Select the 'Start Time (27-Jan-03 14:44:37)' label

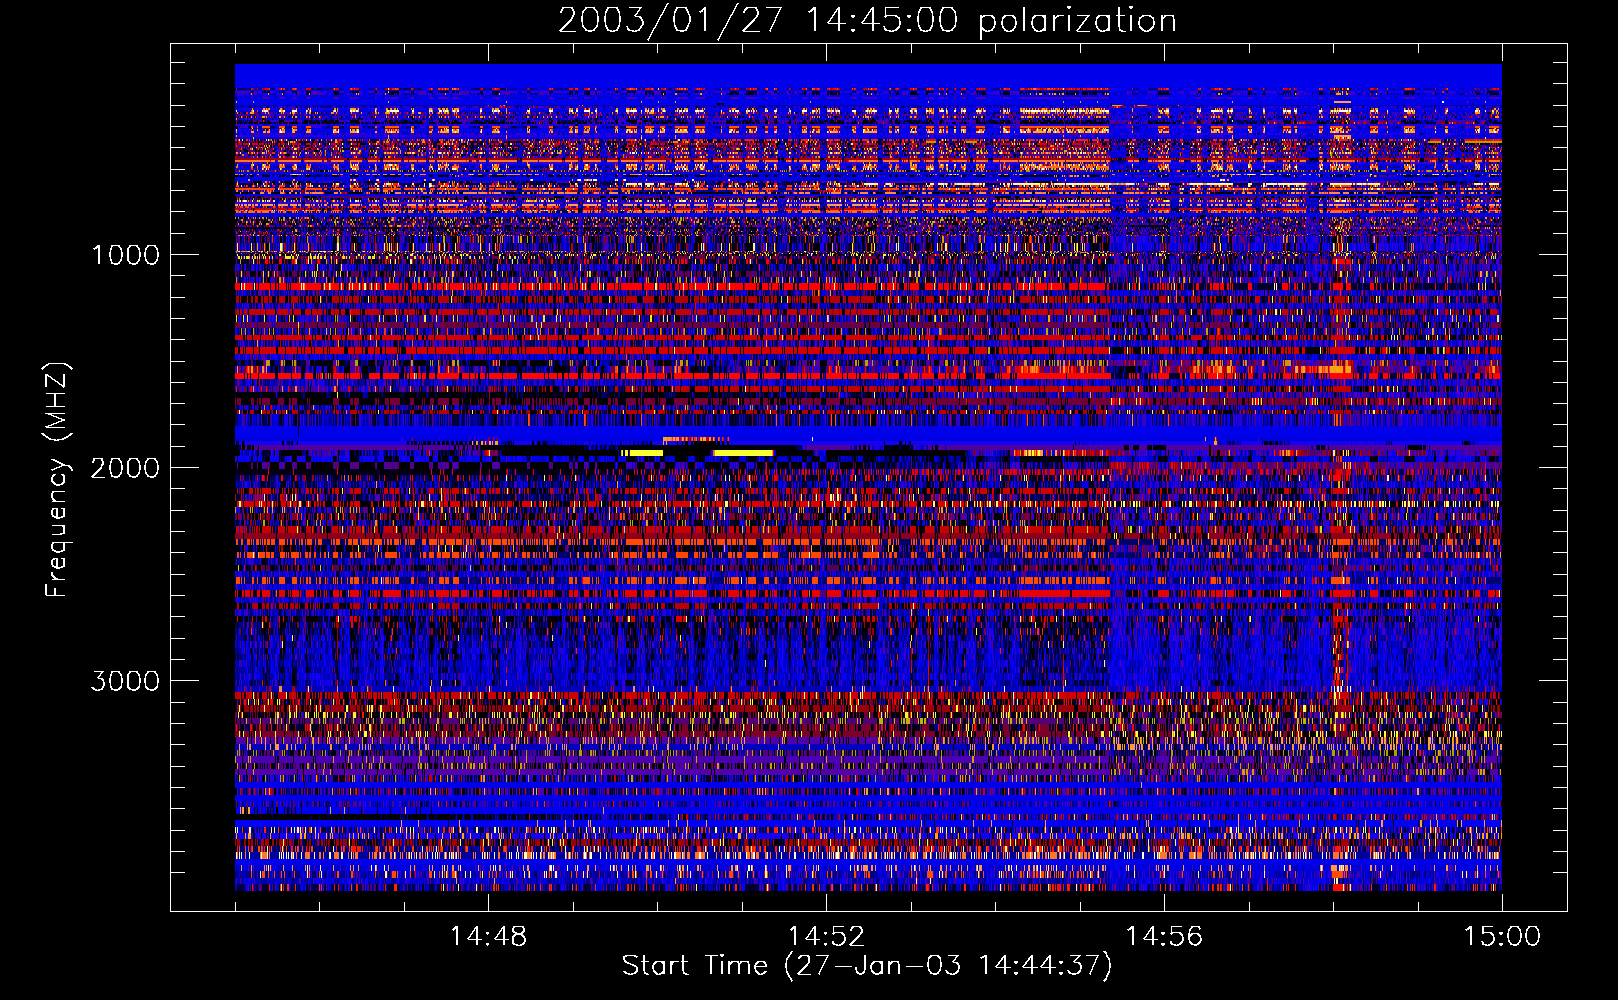tap(867, 966)
